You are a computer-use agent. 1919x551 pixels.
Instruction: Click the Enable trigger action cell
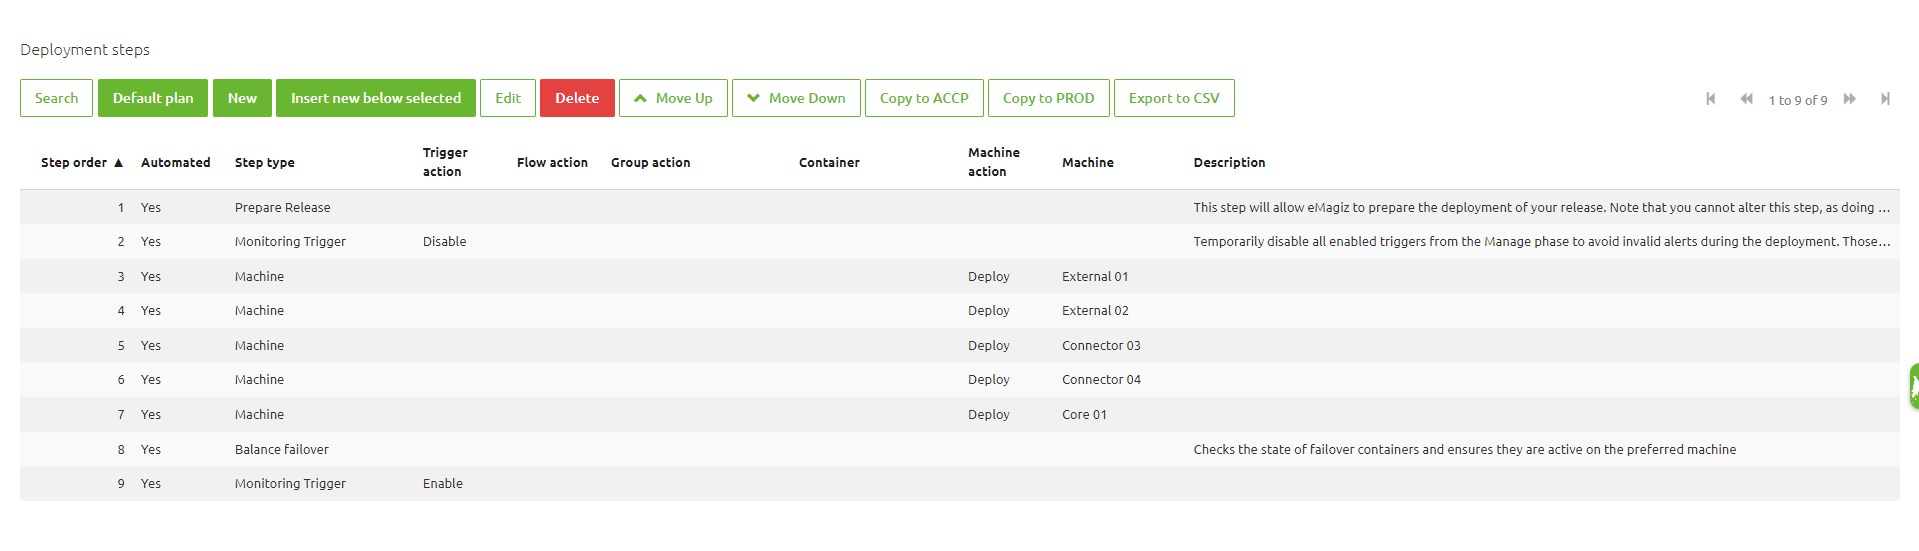442,483
